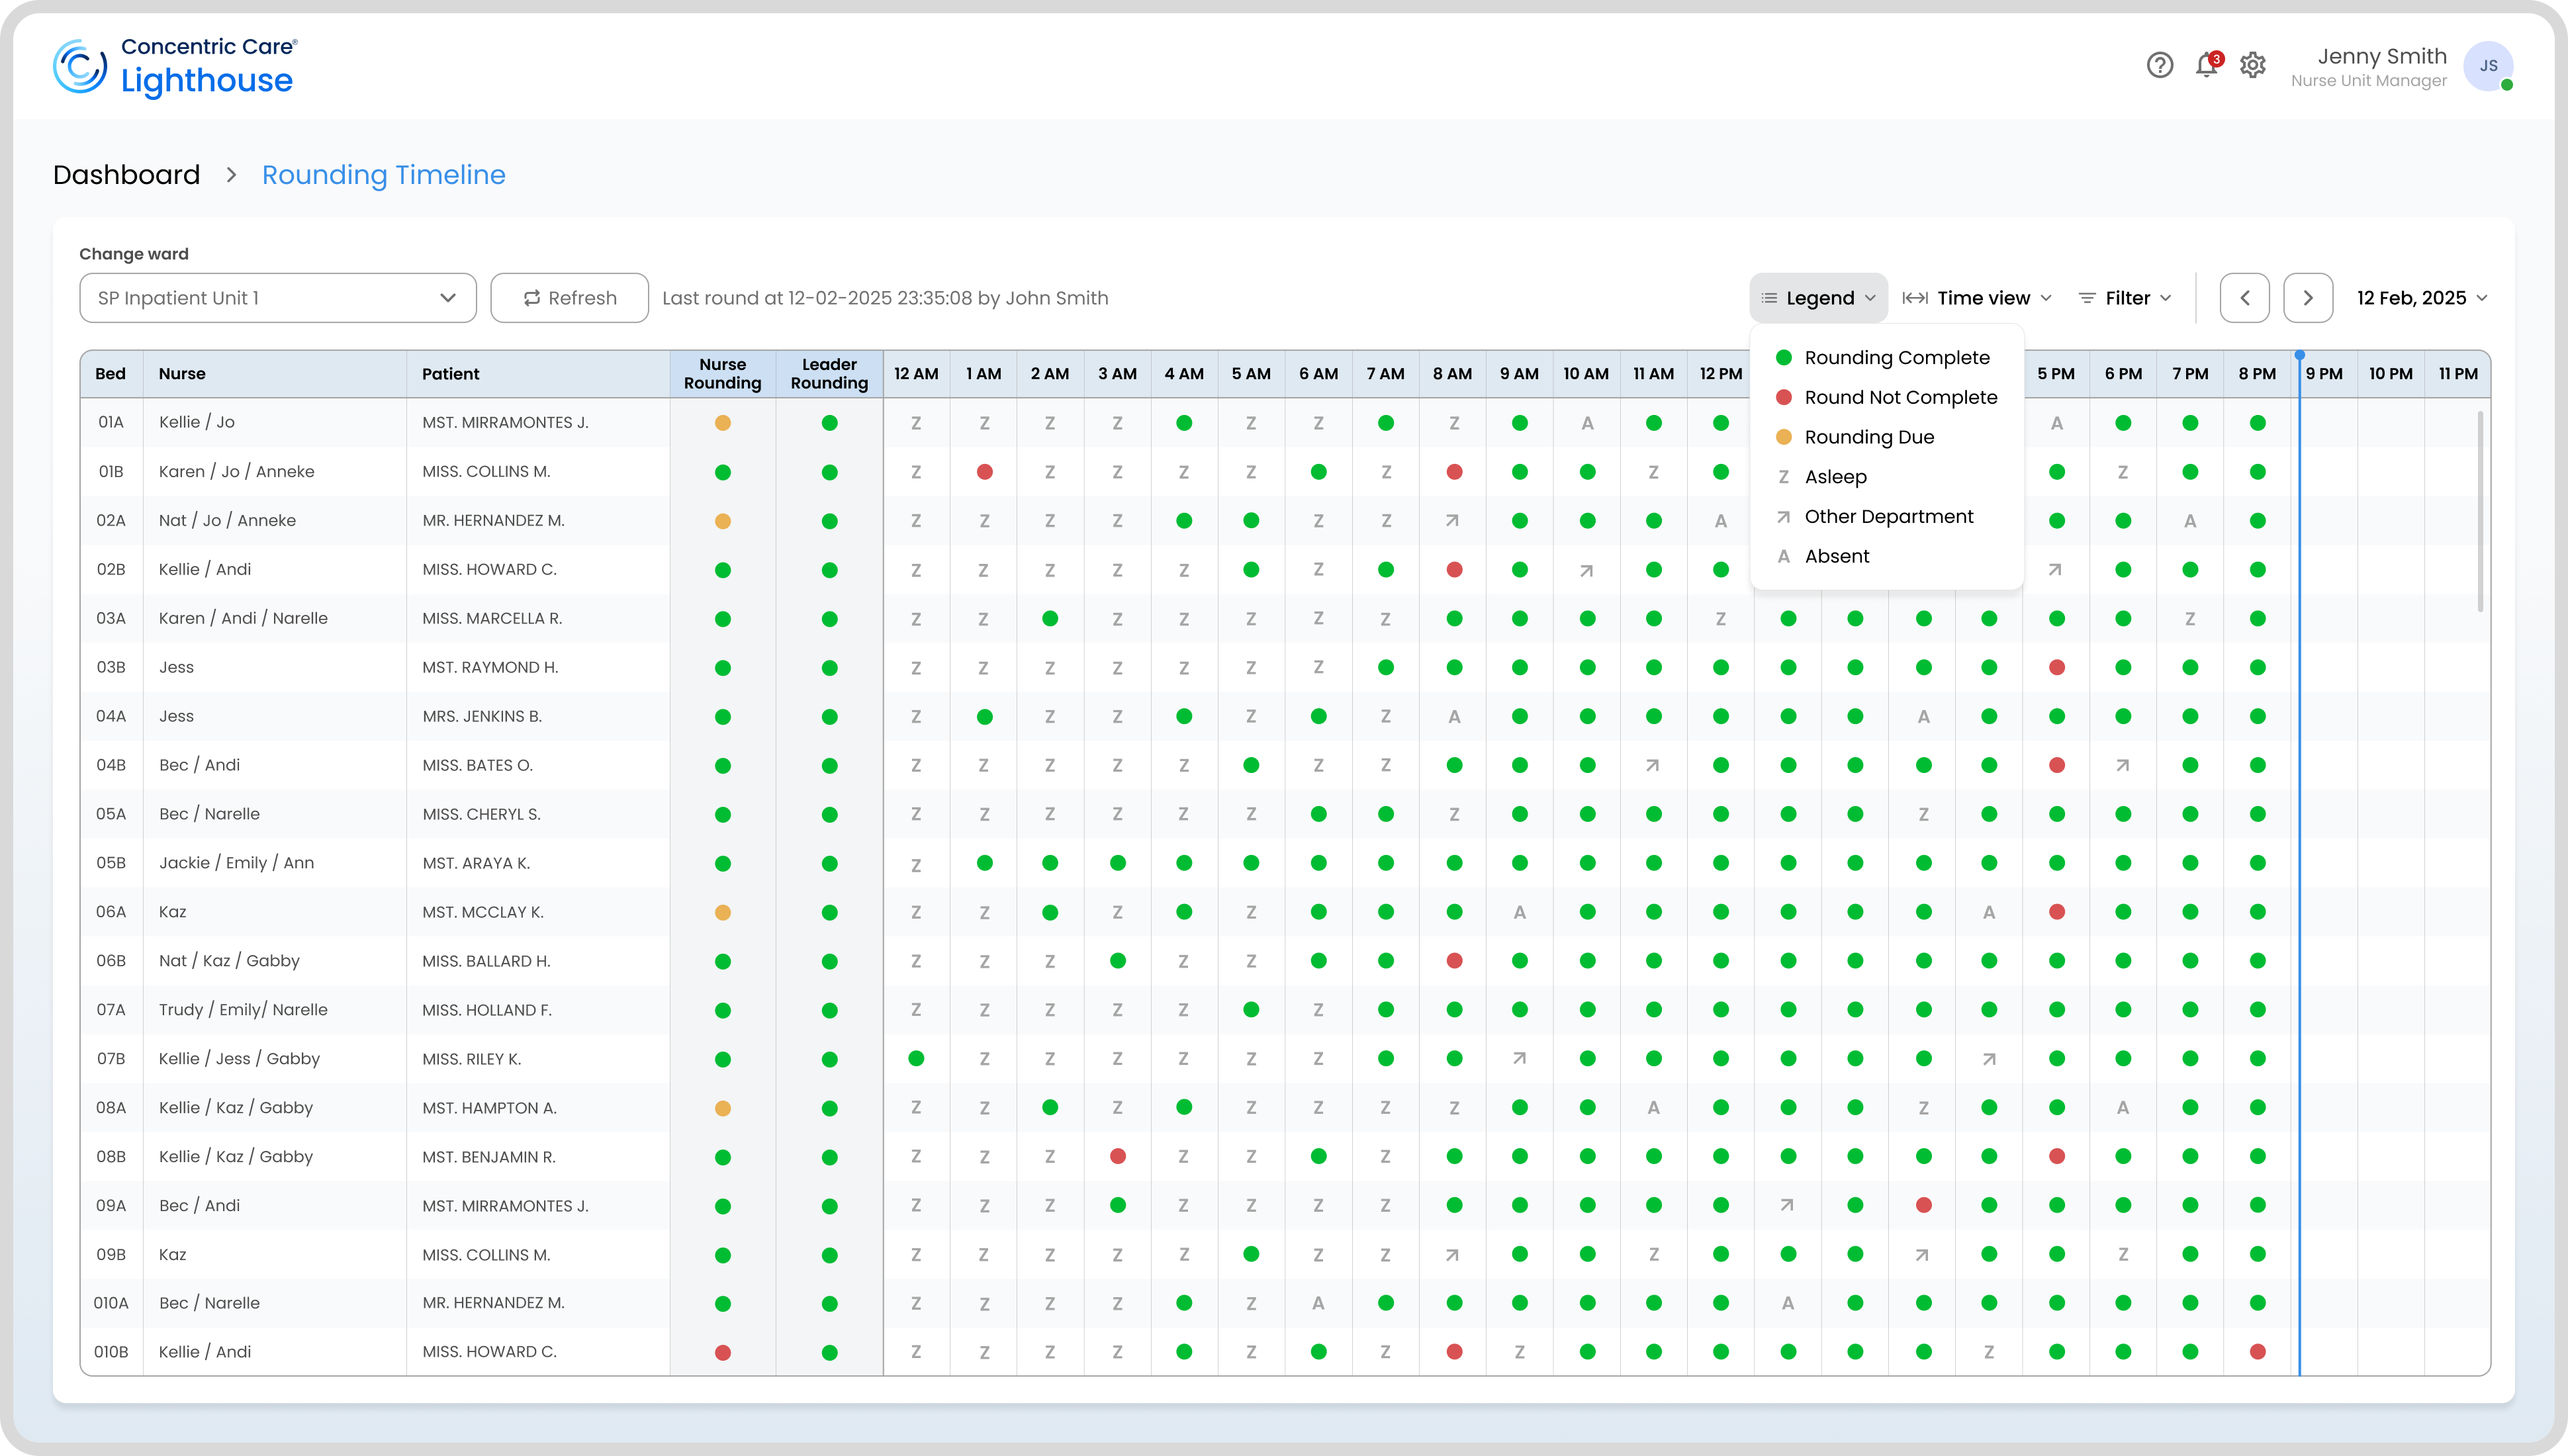Open the 12 Feb, 2025 date picker

(x=2422, y=298)
